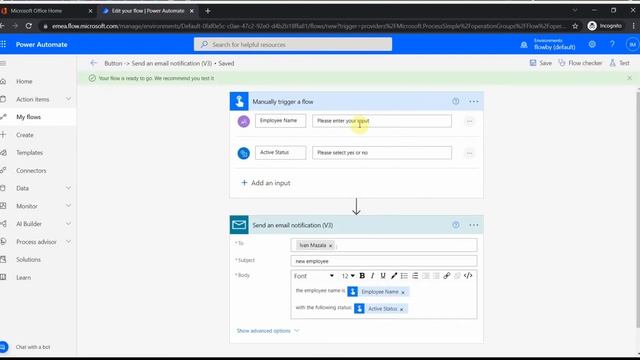Viewport: 640px width, 360px height.
Task: Run the Flow checker
Action: pos(580,63)
